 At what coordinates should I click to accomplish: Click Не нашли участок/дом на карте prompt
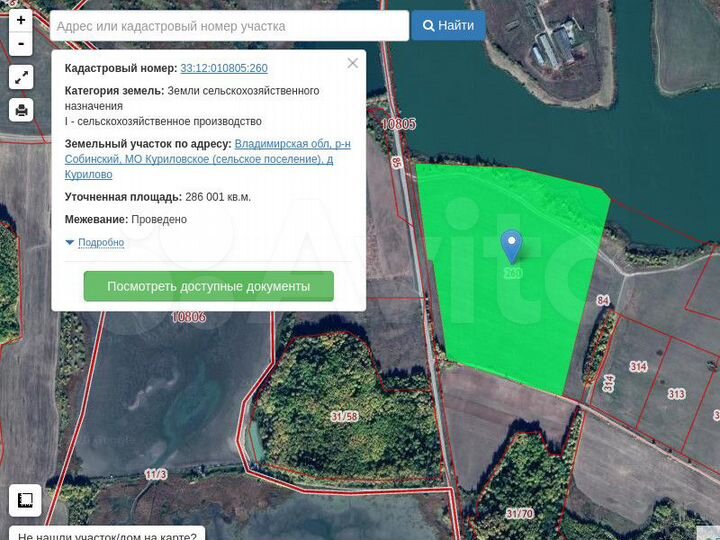(x=107, y=534)
